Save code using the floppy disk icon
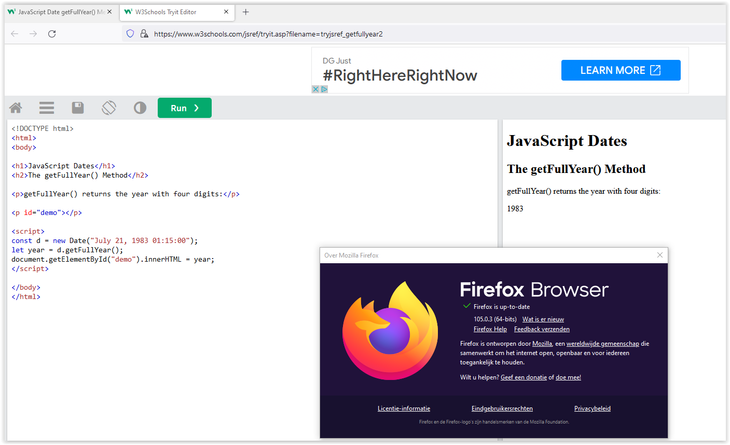 [78, 108]
